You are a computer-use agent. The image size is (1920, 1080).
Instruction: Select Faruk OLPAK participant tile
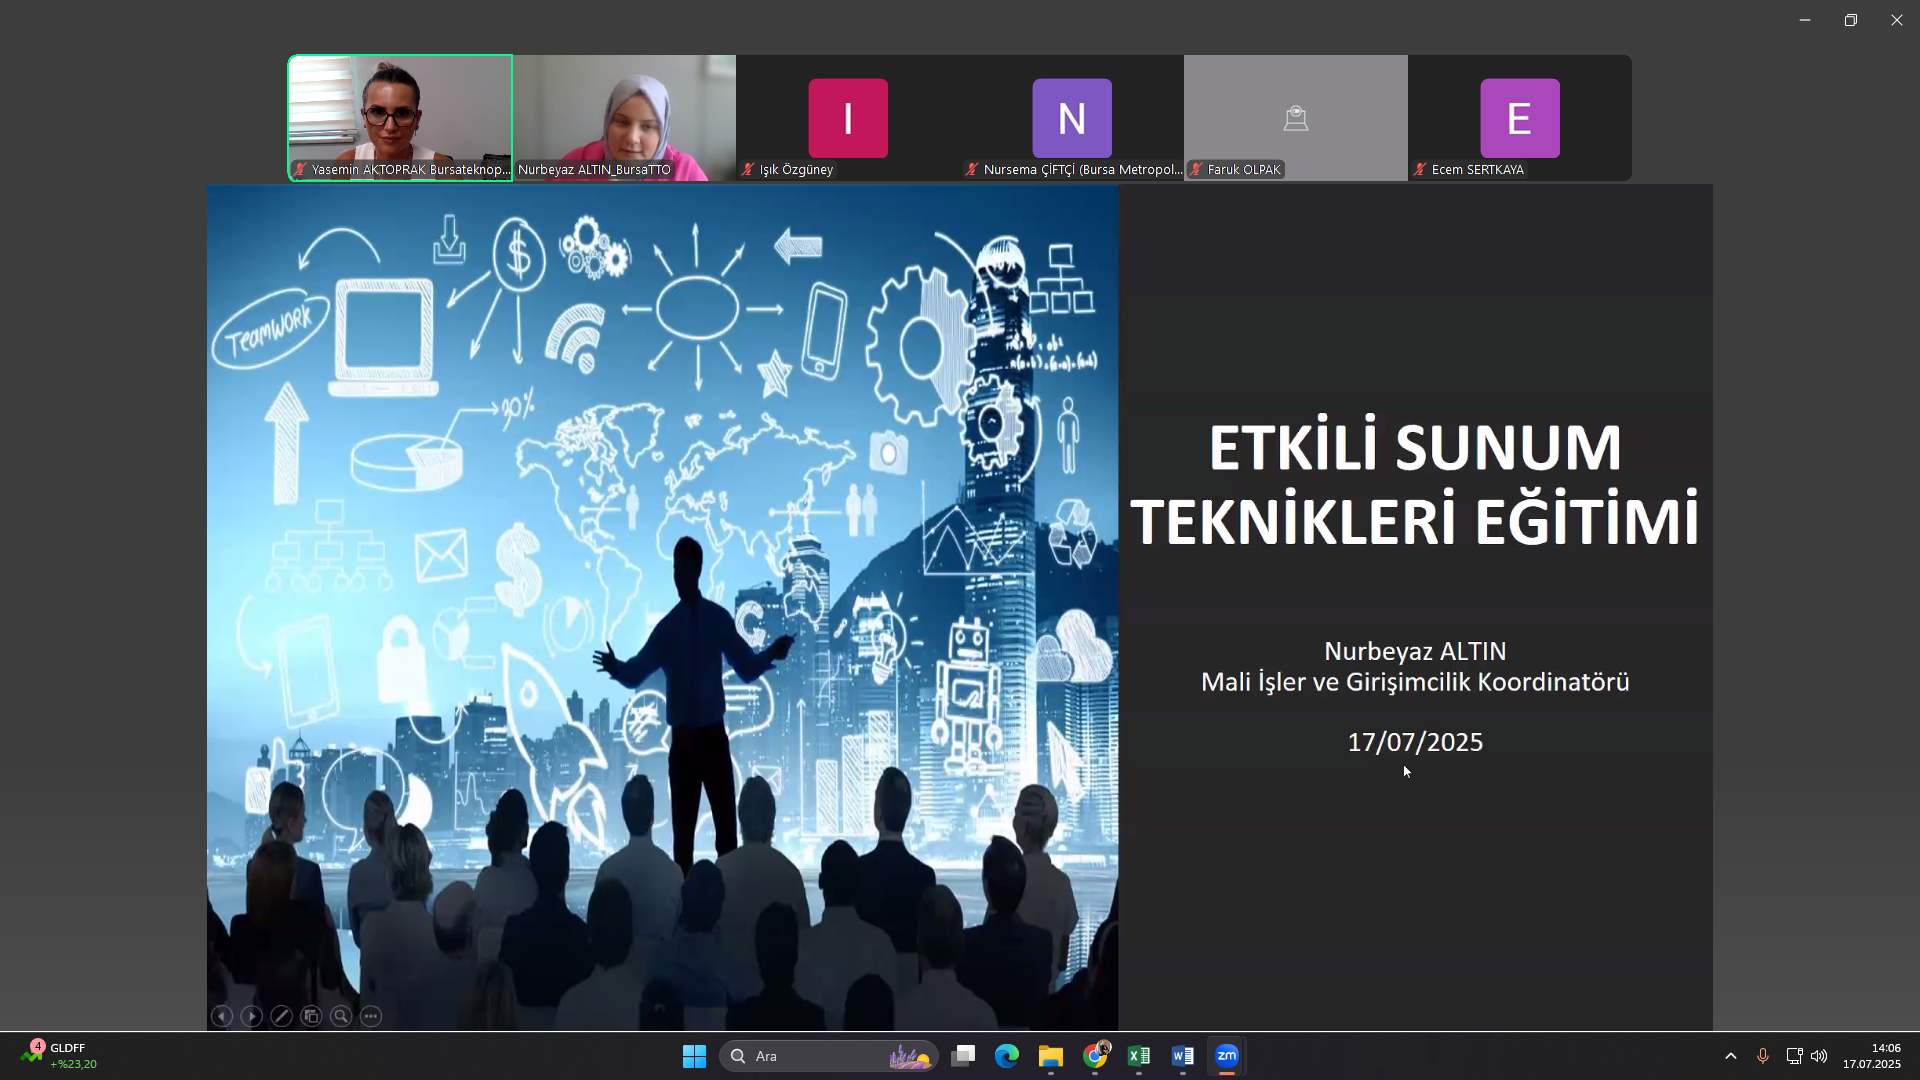1295,118
